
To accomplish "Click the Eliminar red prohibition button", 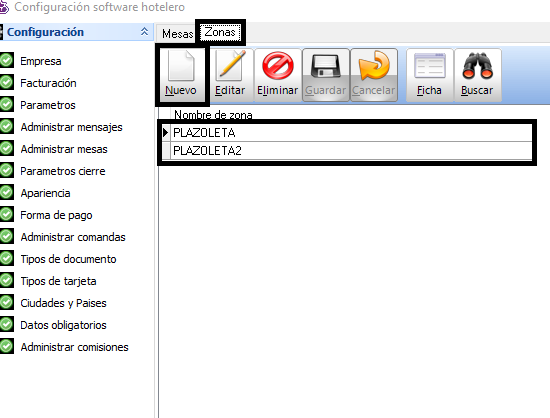I will click(x=278, y=75).
